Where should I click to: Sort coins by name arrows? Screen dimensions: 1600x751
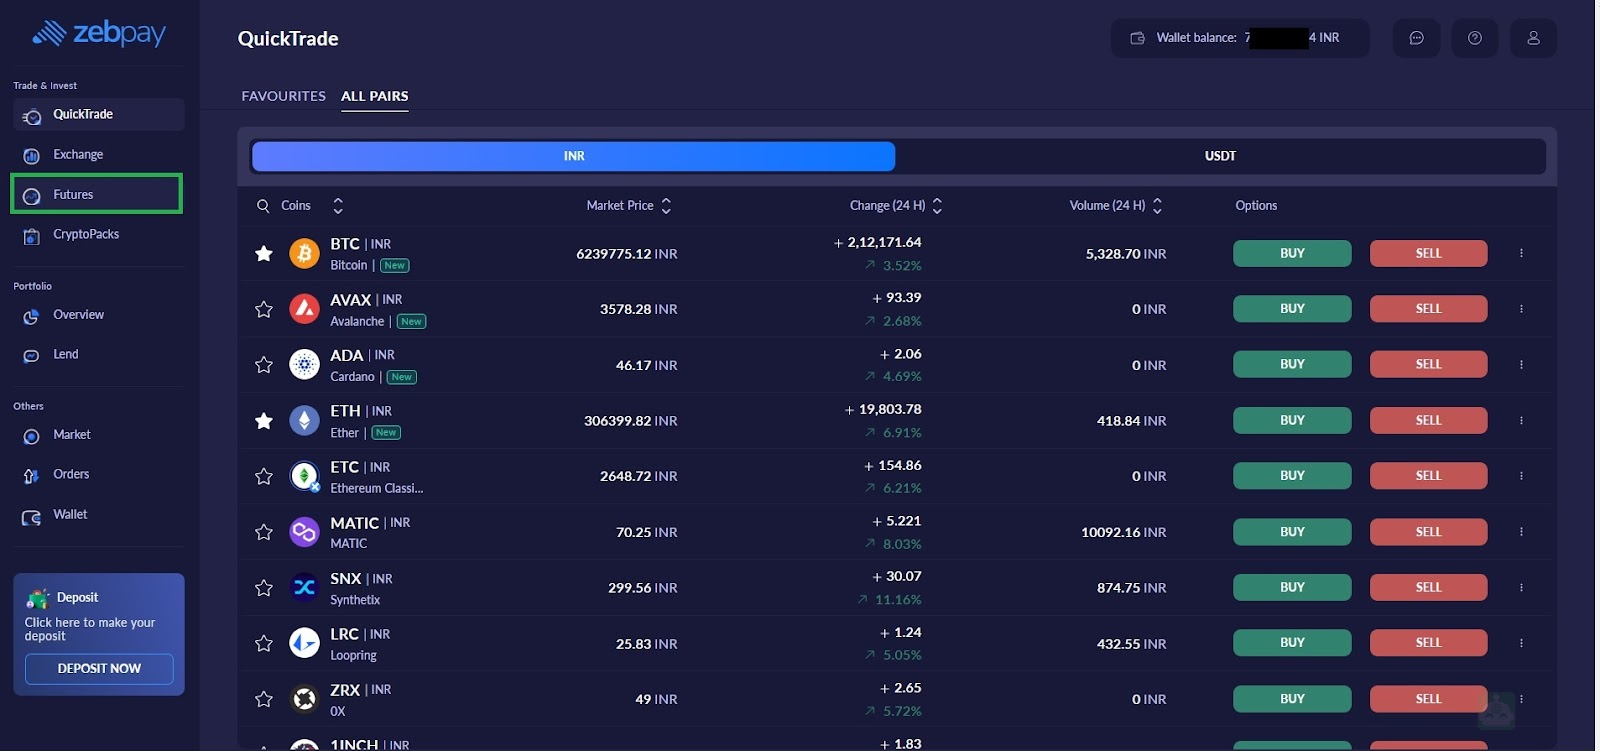click(338, 206)
